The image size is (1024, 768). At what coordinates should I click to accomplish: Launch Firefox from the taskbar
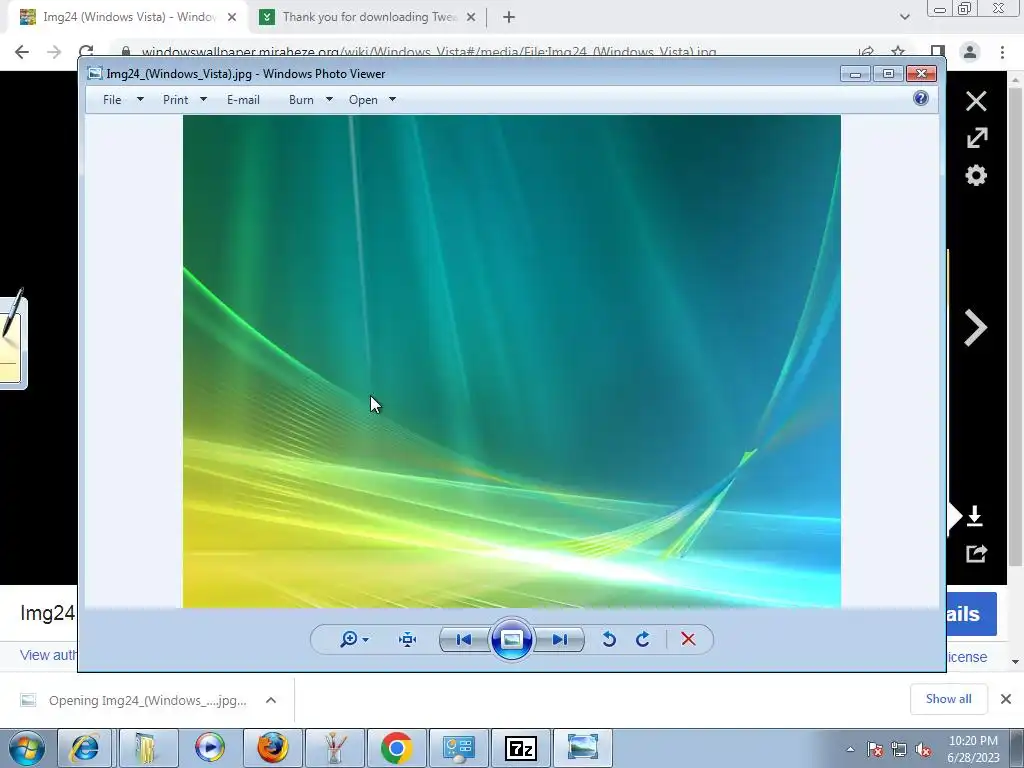tap(272, 748)
